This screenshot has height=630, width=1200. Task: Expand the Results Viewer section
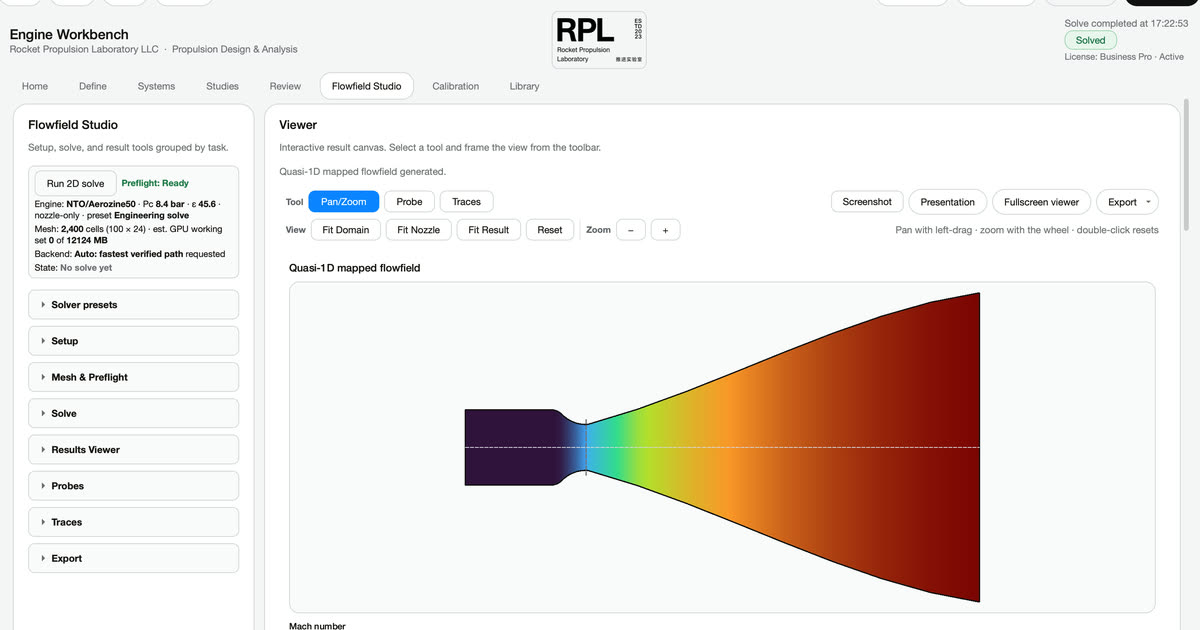[x=133, y=450]
